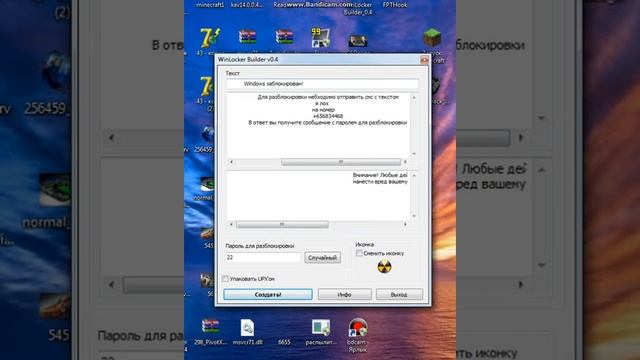Screen dimensions: 640x360
Task: Click down arrow of warning text area scrollbar
Action: 414,216
